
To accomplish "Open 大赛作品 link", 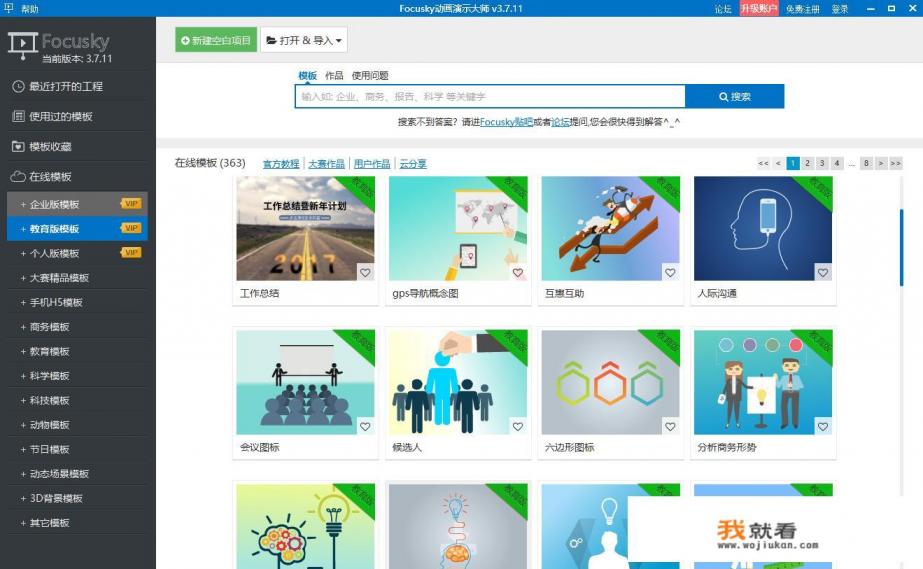I will click(326, 164).
